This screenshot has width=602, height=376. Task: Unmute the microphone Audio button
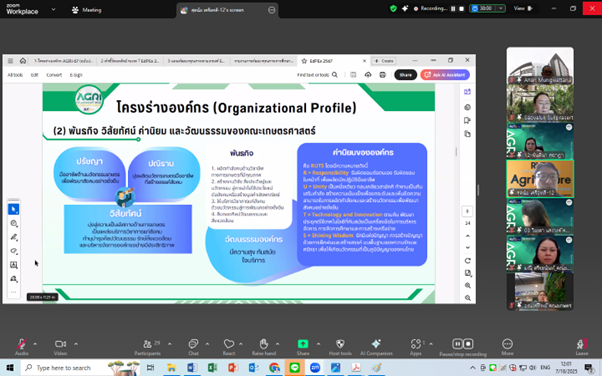coord(22,346)
